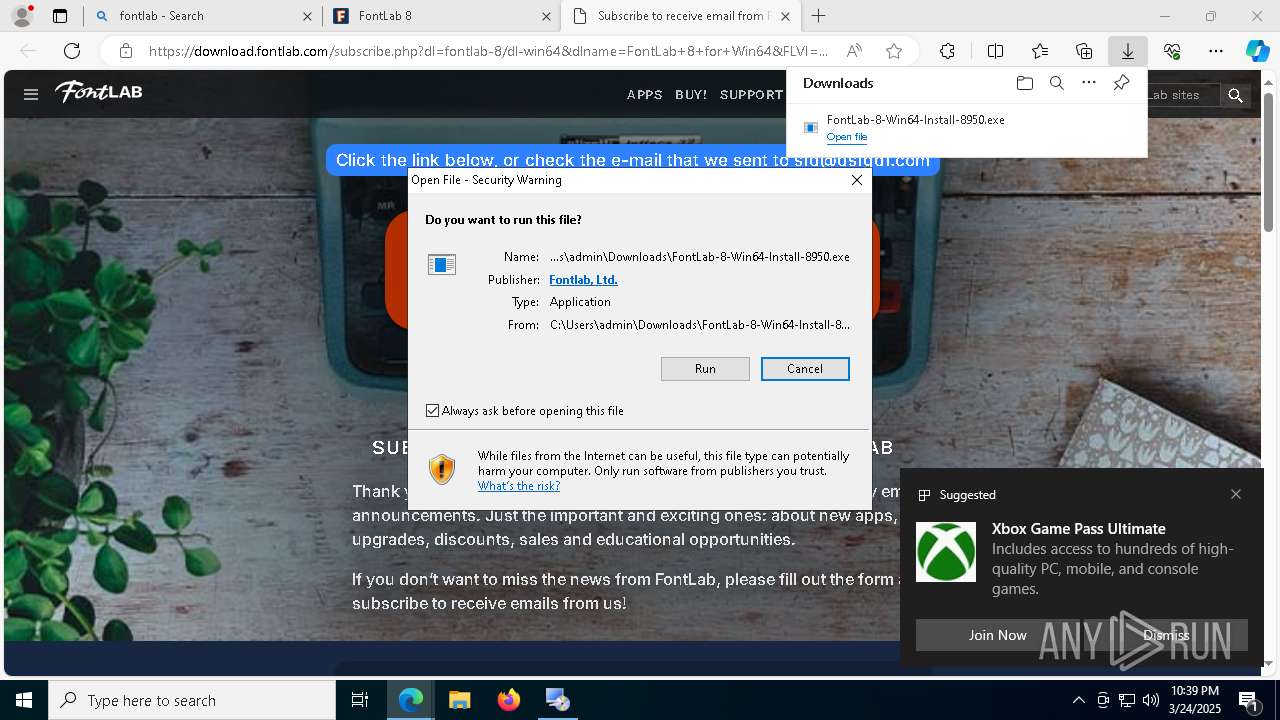
Task: Open more options in Downloads panel
Action: (x=1089, y=83)
